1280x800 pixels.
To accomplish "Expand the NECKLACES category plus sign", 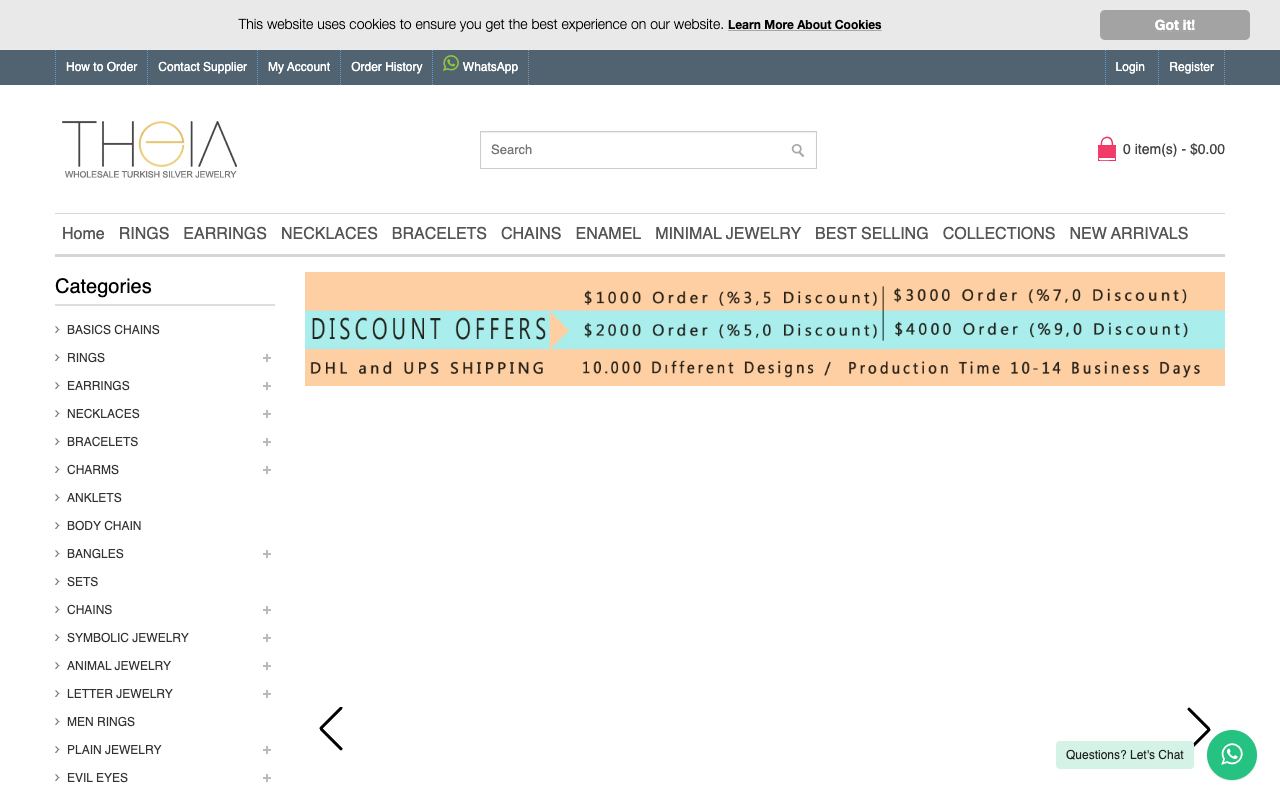I will click(x=267, y=414).
